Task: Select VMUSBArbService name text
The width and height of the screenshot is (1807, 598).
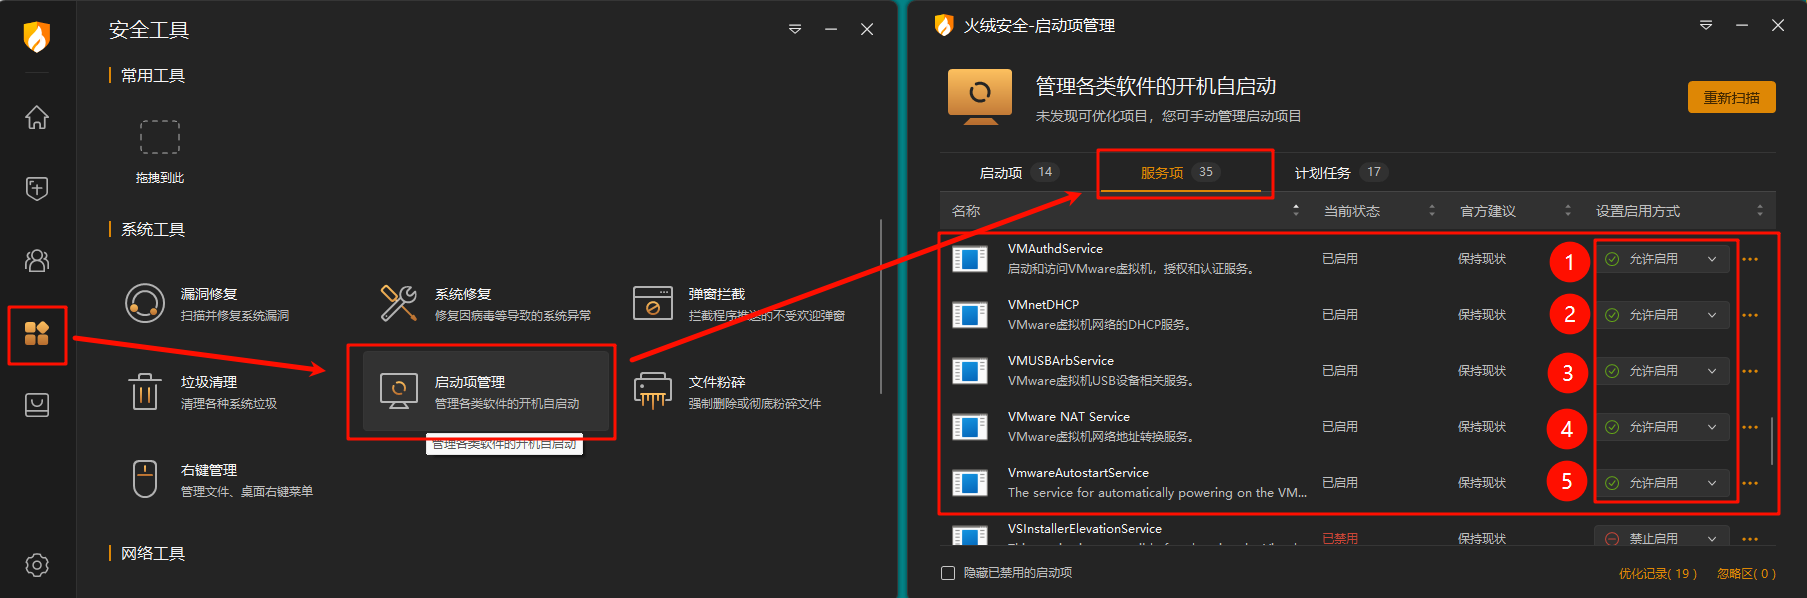Action: point(1061,361)
